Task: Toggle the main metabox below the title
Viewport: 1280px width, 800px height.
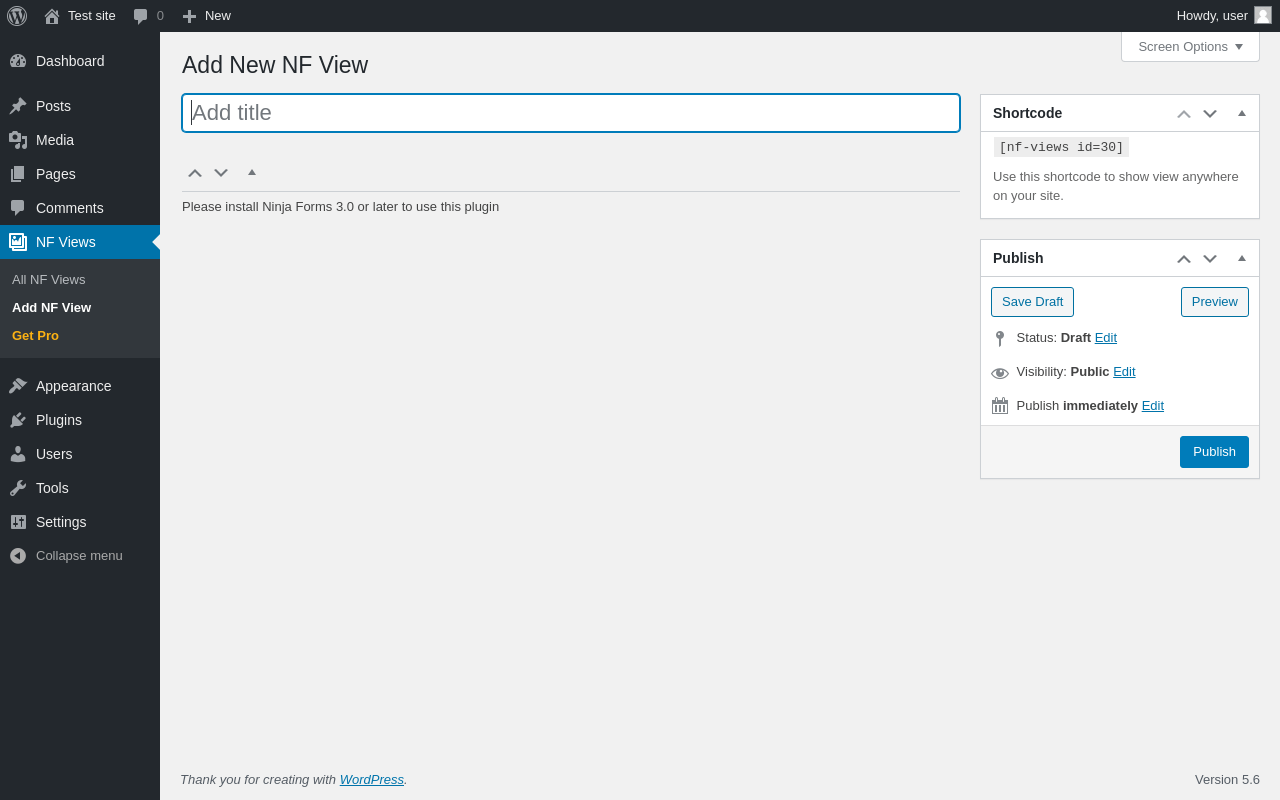Action: pos(252,172)
